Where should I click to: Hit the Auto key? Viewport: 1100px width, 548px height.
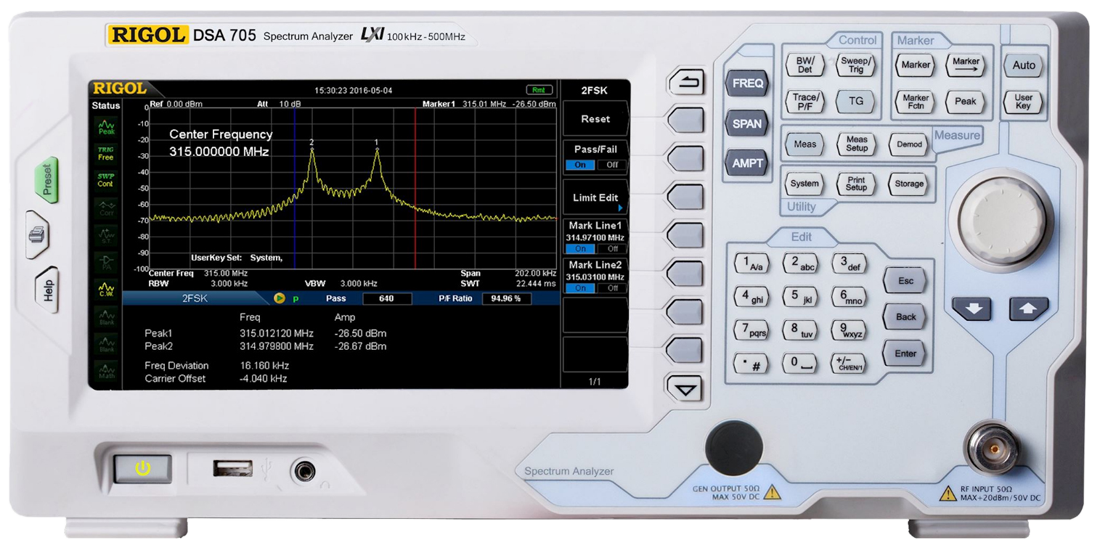[x=1024, y=65]
